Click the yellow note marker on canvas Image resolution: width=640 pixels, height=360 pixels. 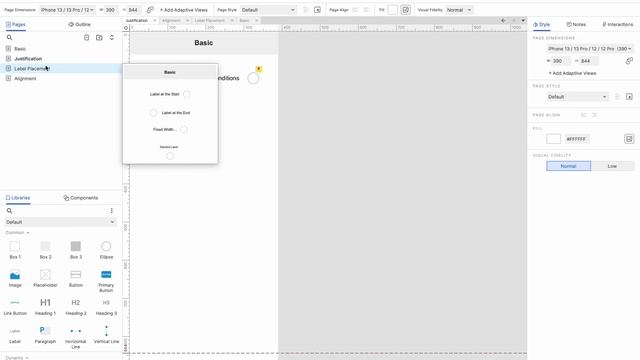coord(258,69)
